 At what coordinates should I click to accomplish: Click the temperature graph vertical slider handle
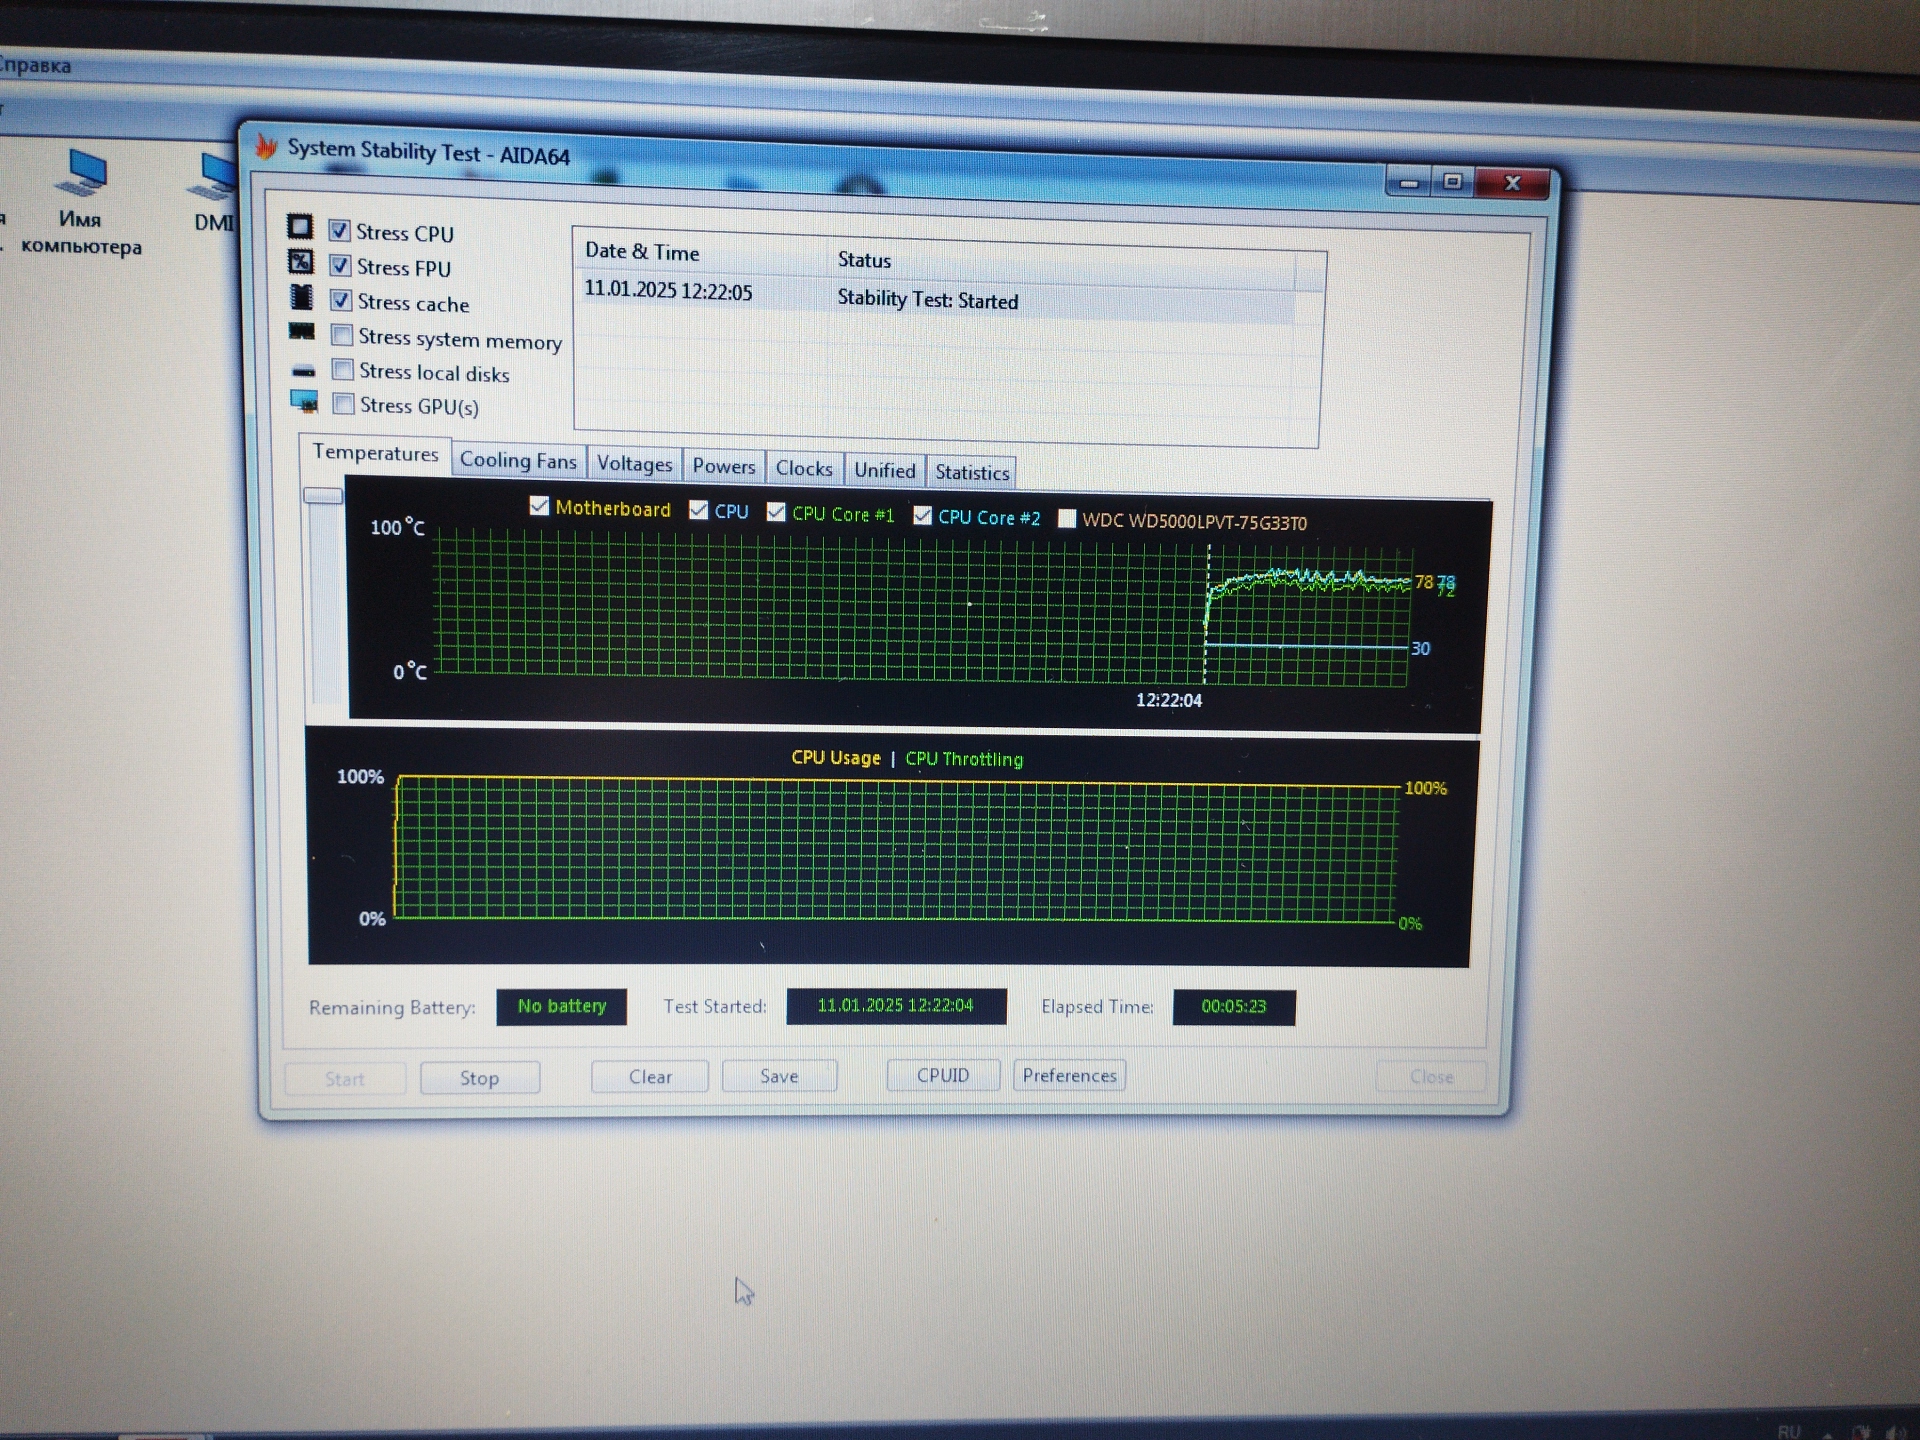pyautogui.click(x=323, y=495)
